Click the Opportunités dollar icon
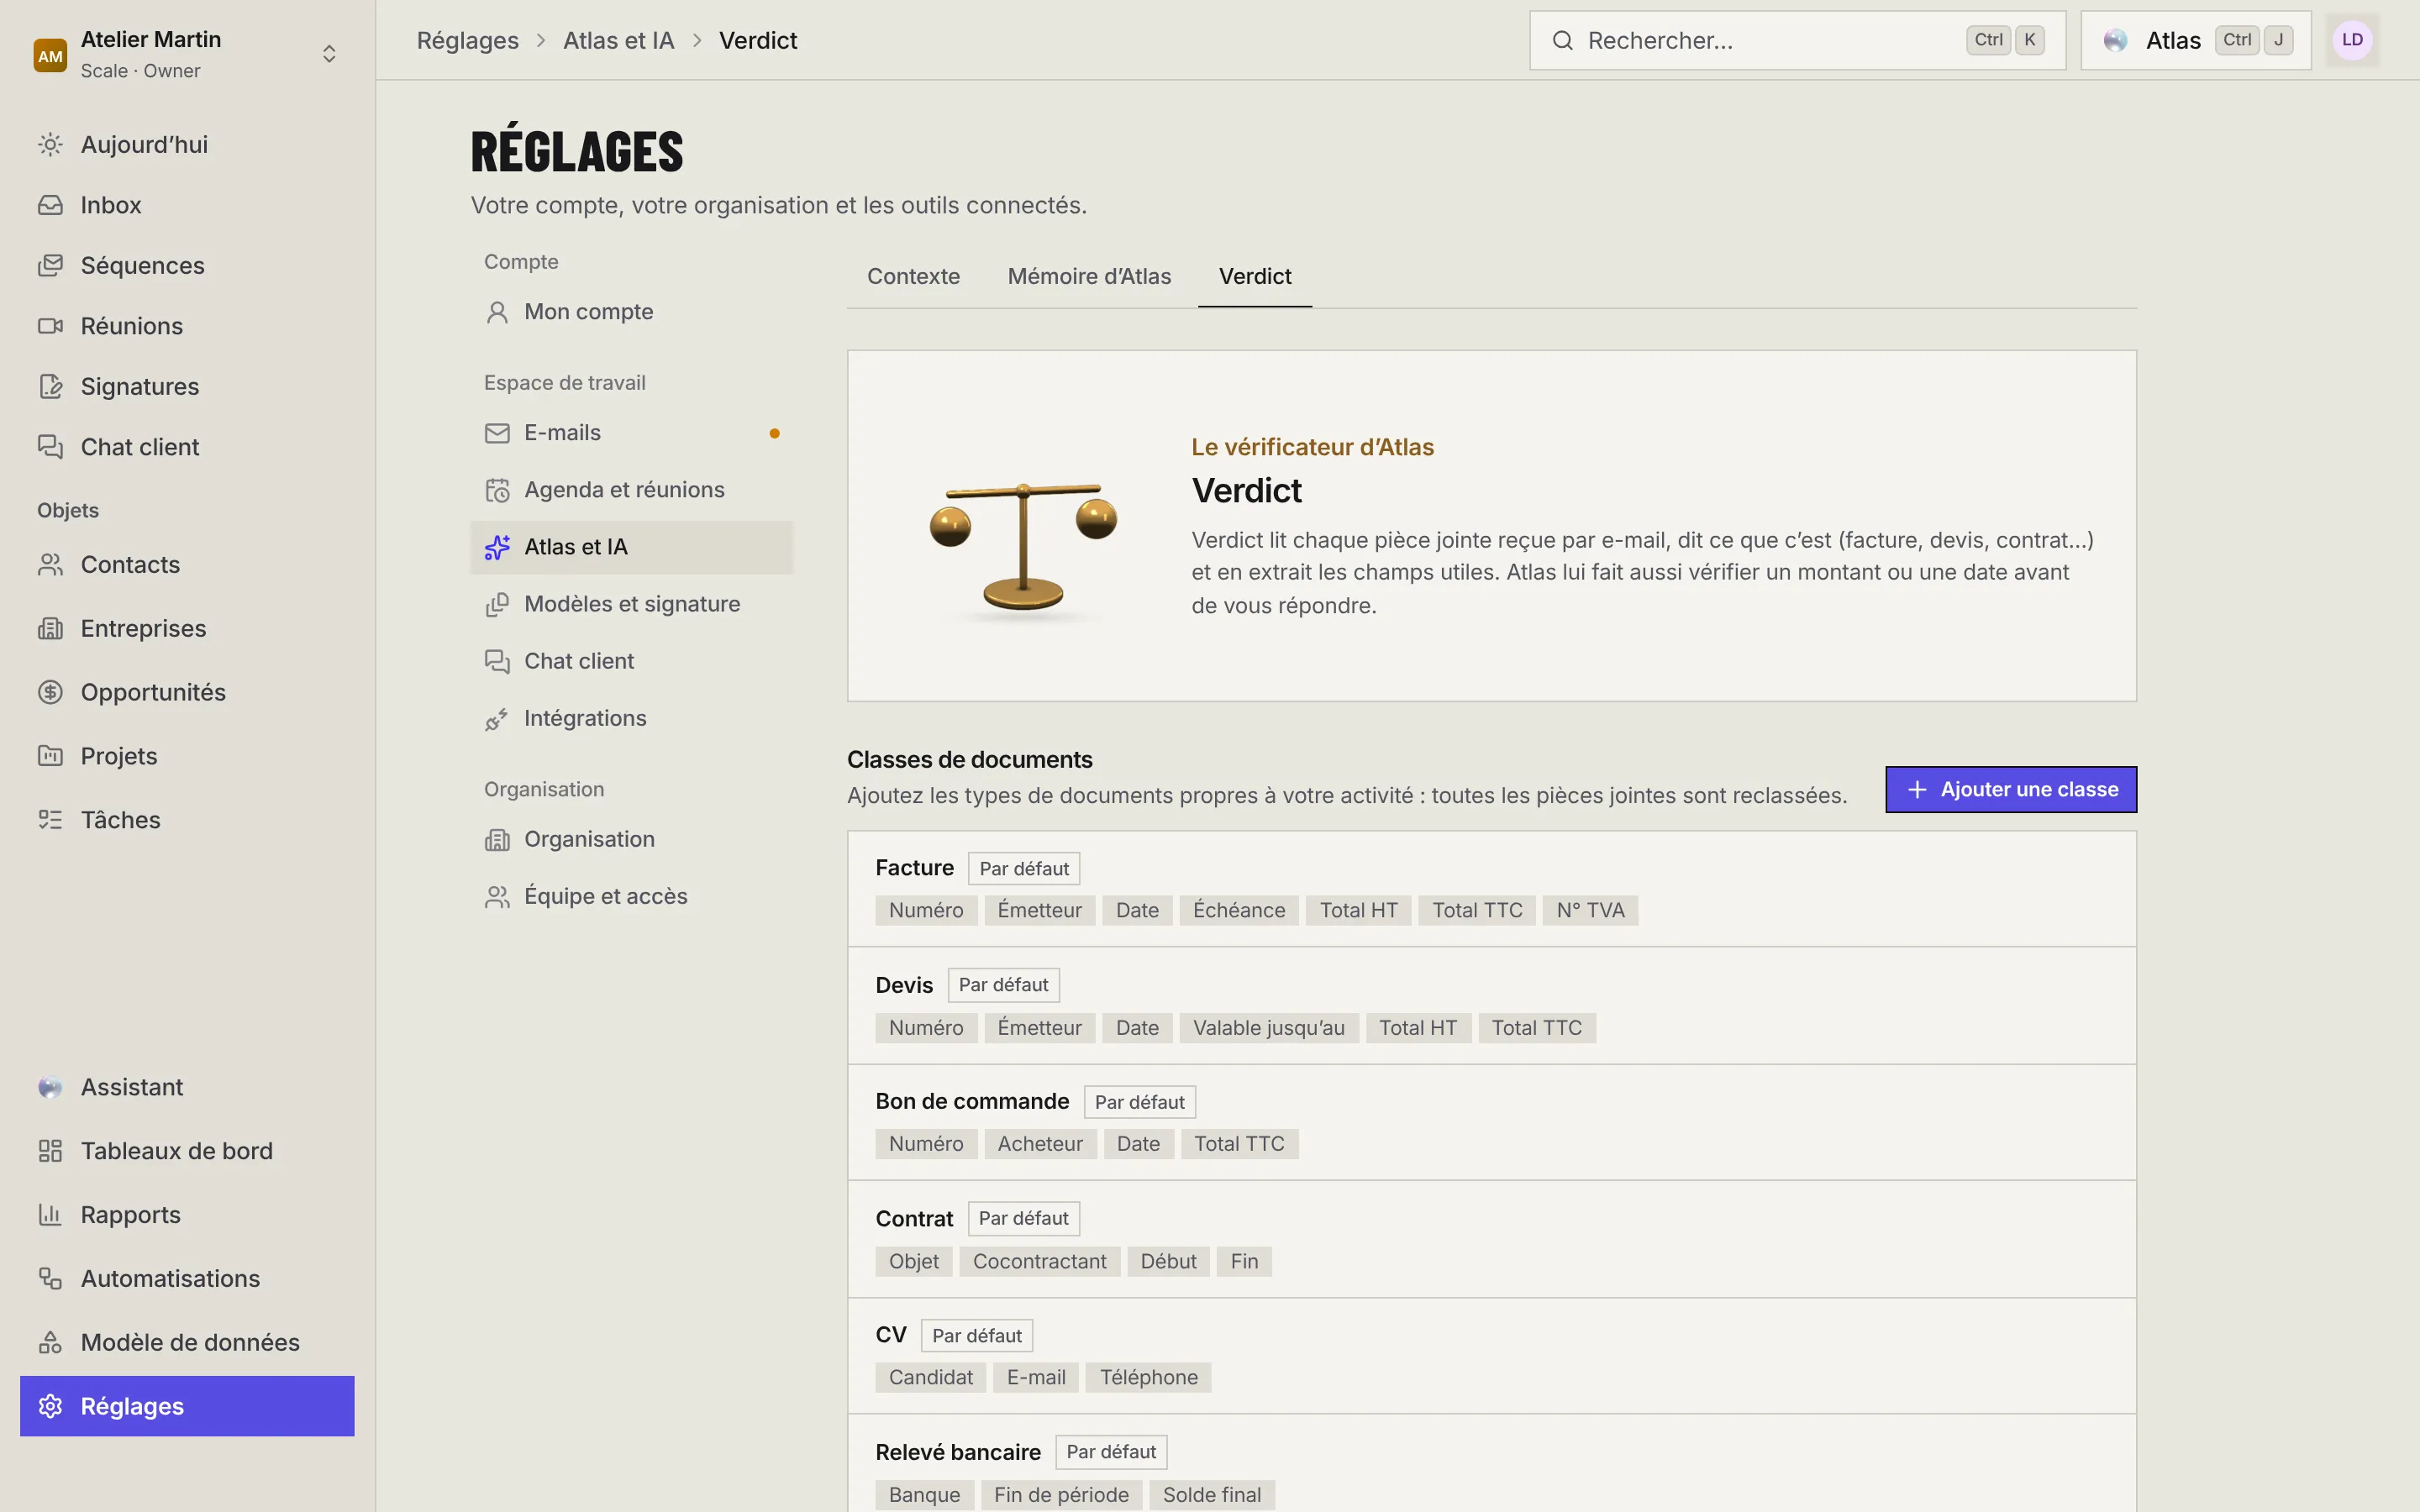The width and height of the screenshot is (2420, 1512). pos(50,692)
